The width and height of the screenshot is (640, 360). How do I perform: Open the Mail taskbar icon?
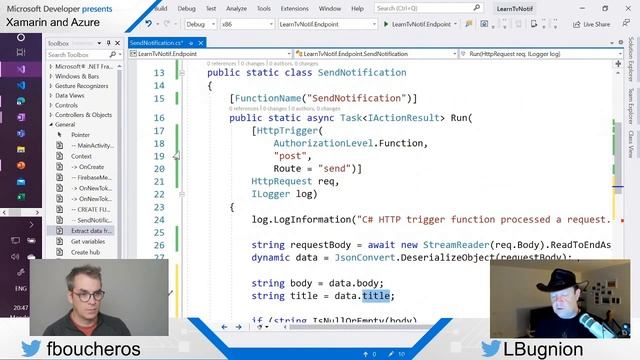(21, 182)
